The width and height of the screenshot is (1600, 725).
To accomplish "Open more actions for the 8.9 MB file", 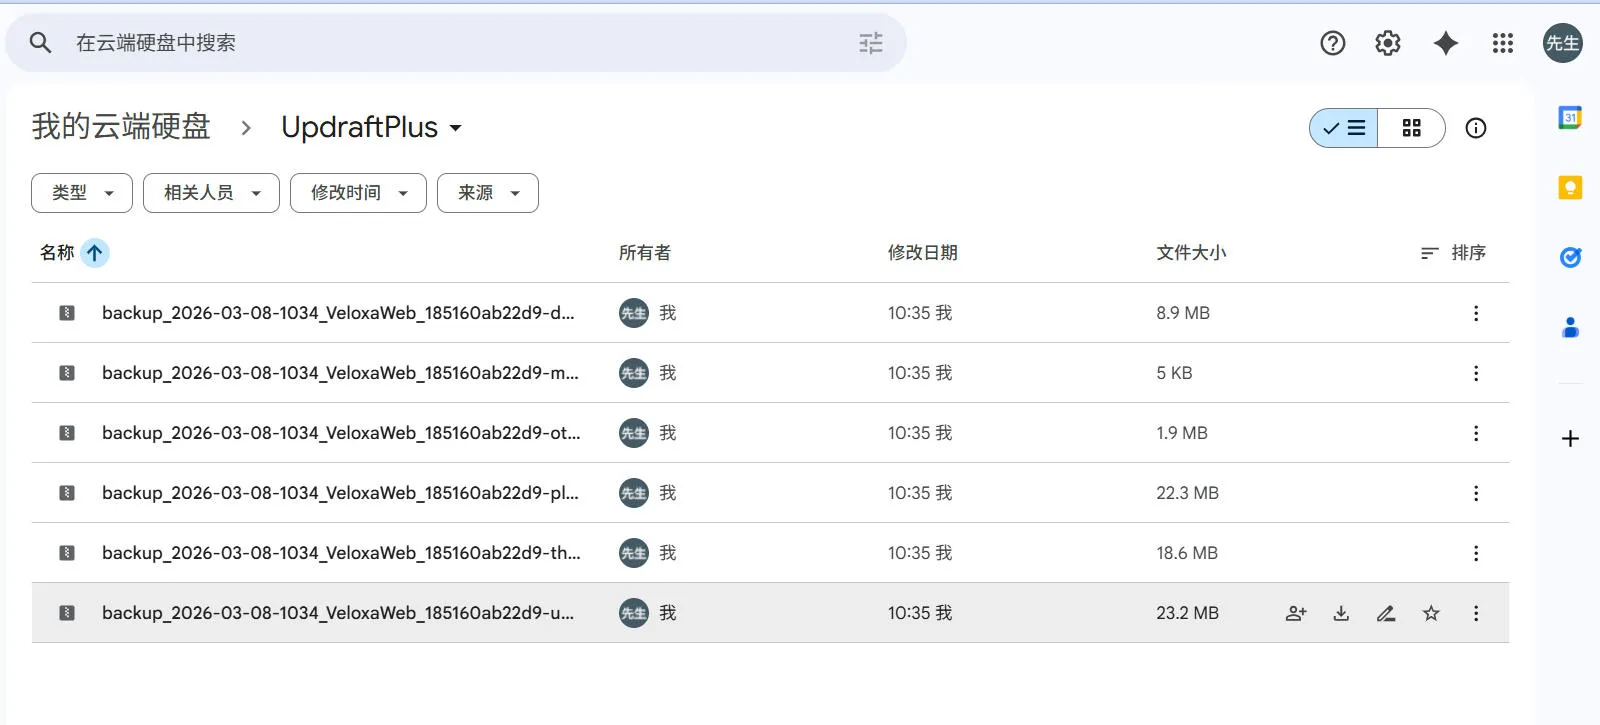I will (1475, 313).
